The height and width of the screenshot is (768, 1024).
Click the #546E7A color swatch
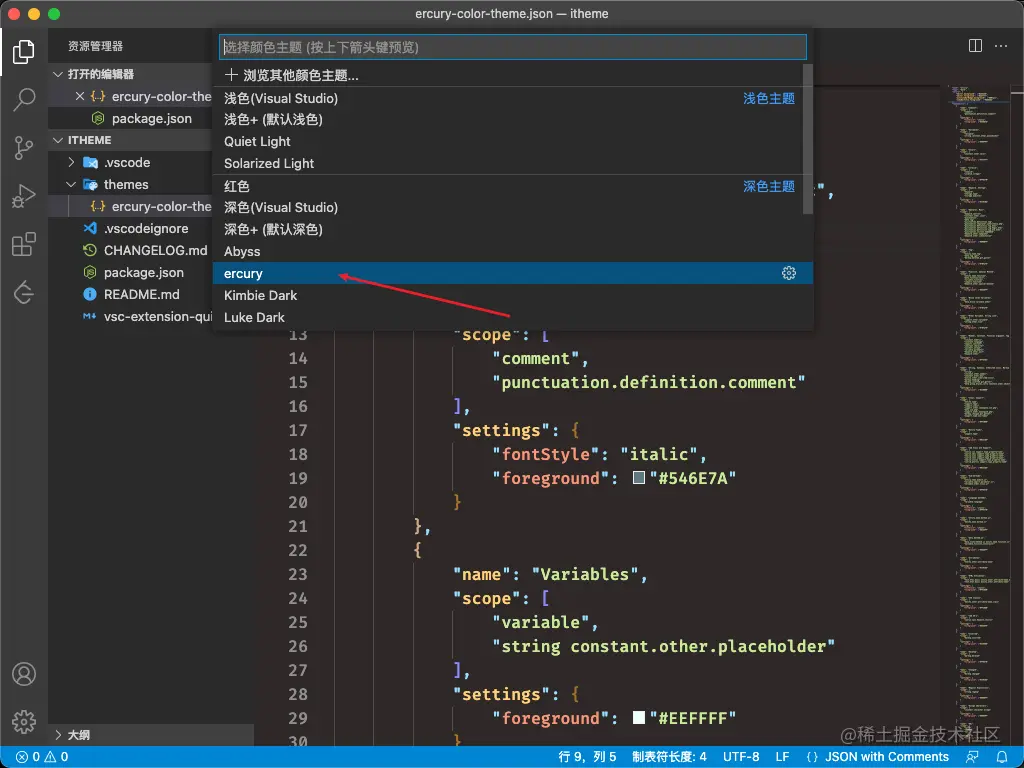(639, 478)
